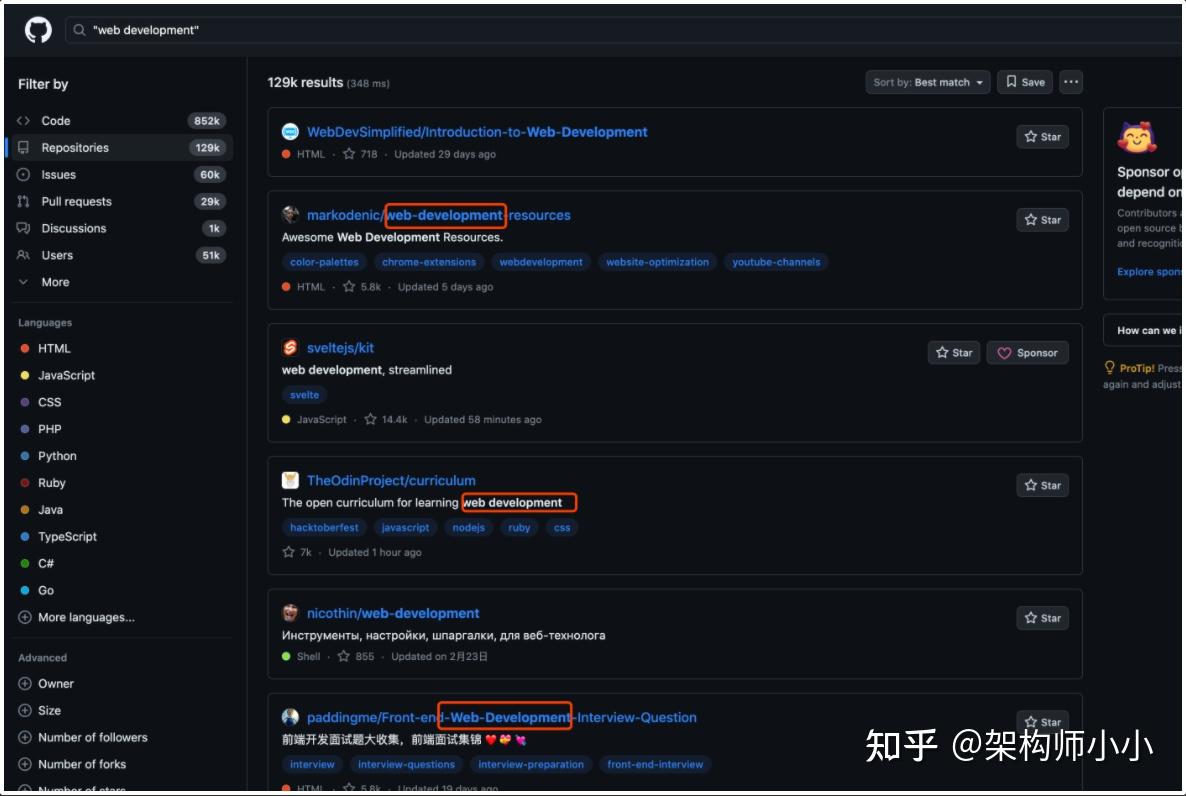Viewport: 1186px width, 796px height.
Task: Click the javascript topic tag
Action: pyautogui.click(x=405, y=527)
